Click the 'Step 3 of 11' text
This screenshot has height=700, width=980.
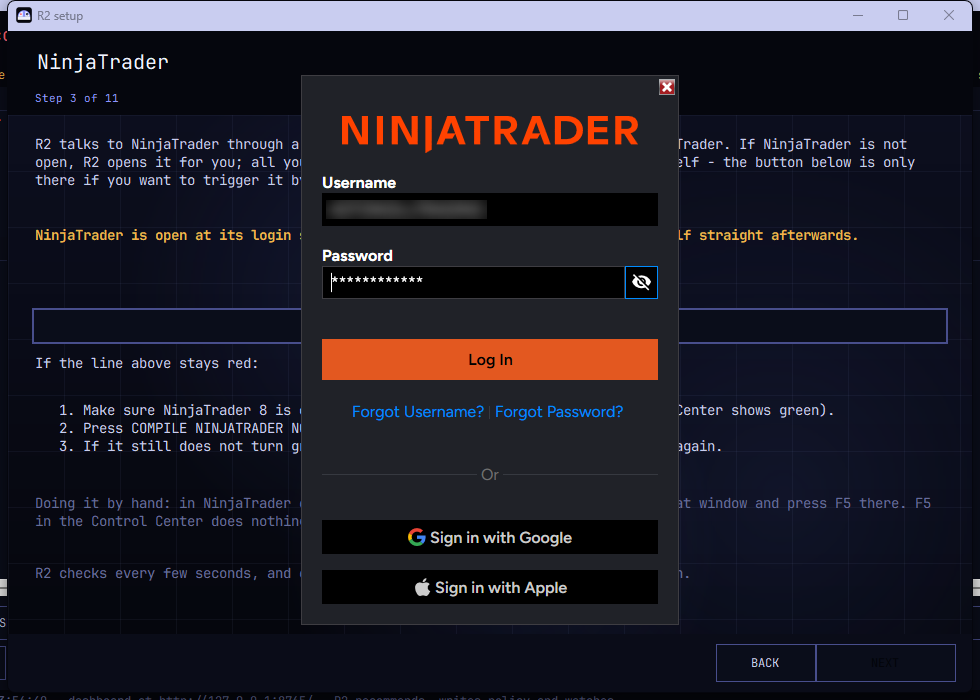(x=76, y=98)
